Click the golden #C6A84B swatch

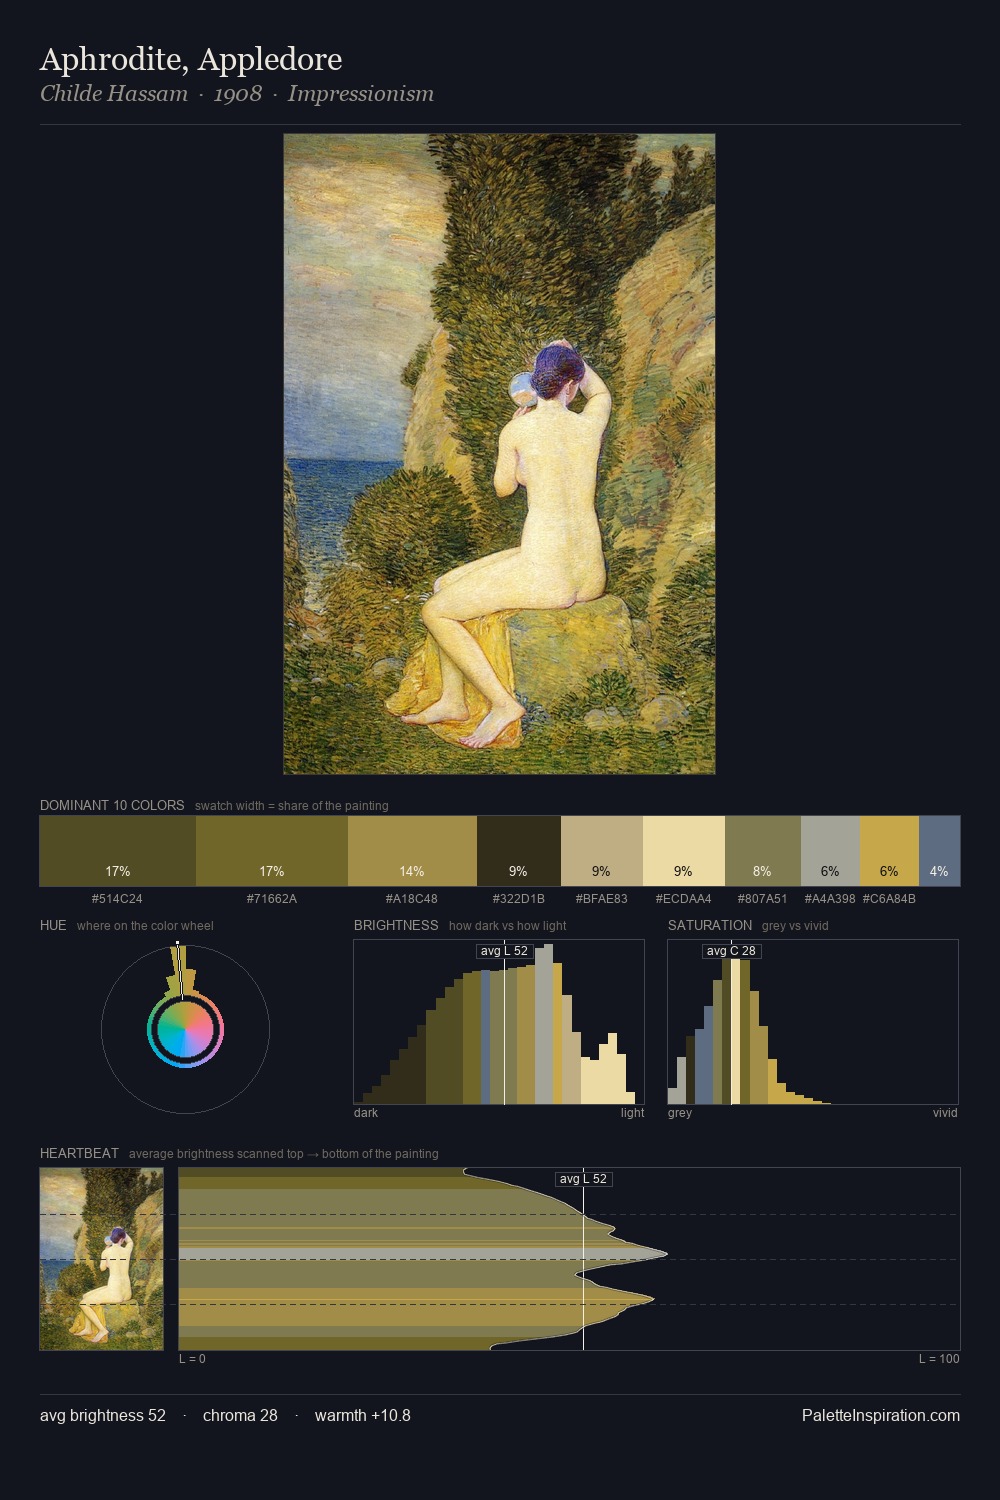(x=889, y=851)
